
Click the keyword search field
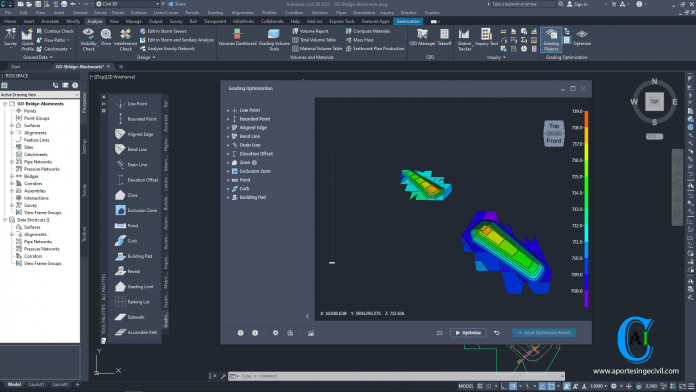click(x=523, y=4)
